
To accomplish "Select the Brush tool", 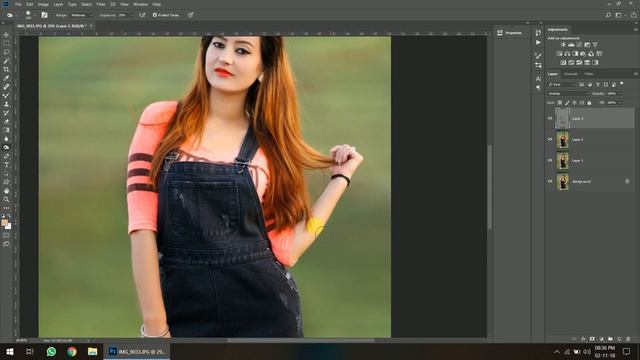I will (6, 96).
